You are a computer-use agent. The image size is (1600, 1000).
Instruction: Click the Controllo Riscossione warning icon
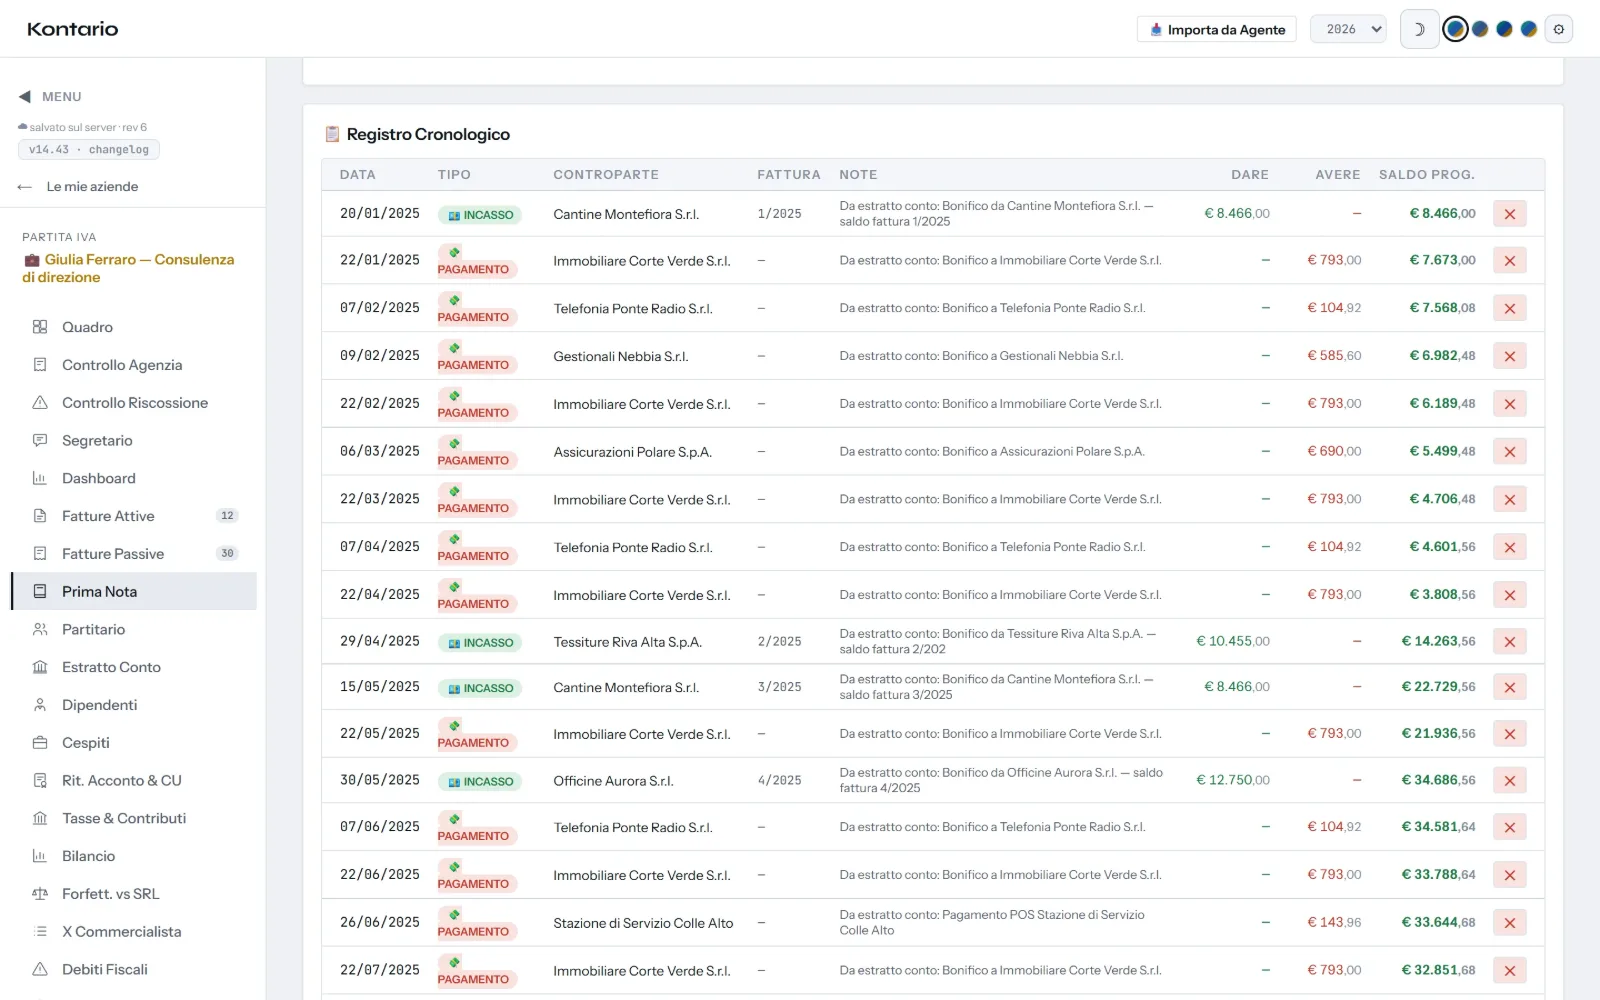[40, 403]
